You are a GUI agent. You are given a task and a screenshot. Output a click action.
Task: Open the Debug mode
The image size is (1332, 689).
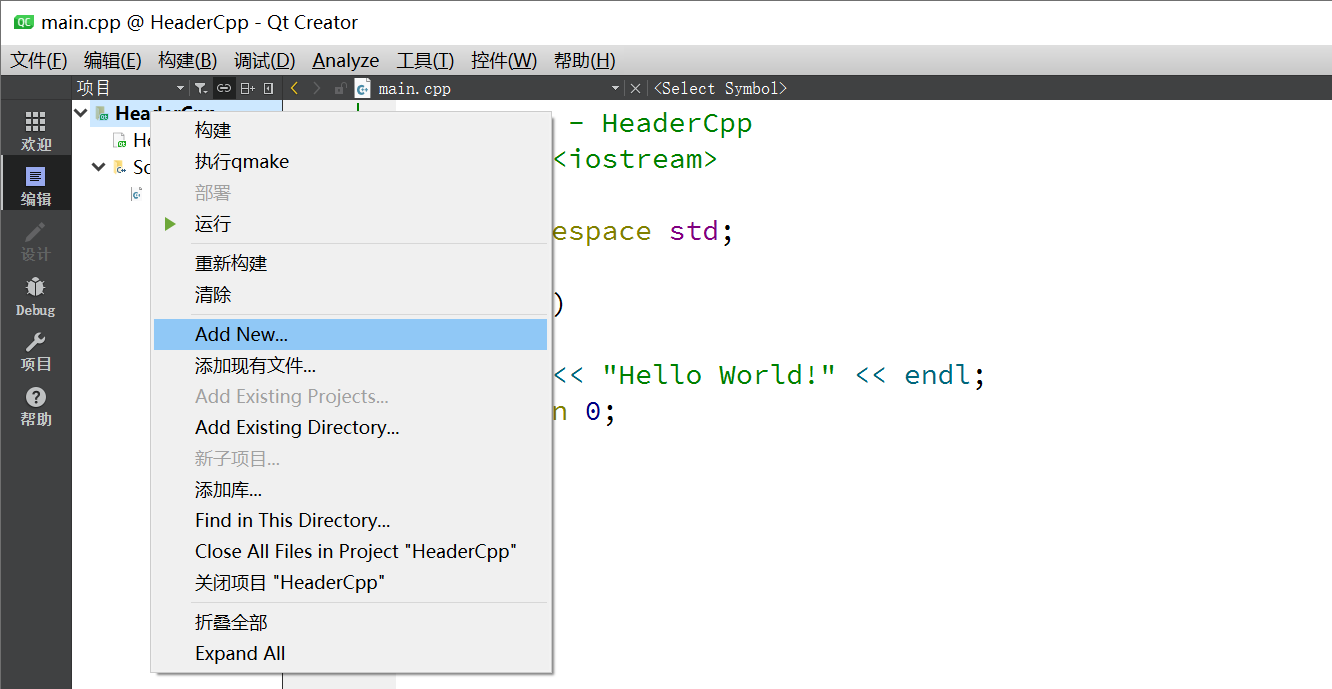(x=35, y=295)
